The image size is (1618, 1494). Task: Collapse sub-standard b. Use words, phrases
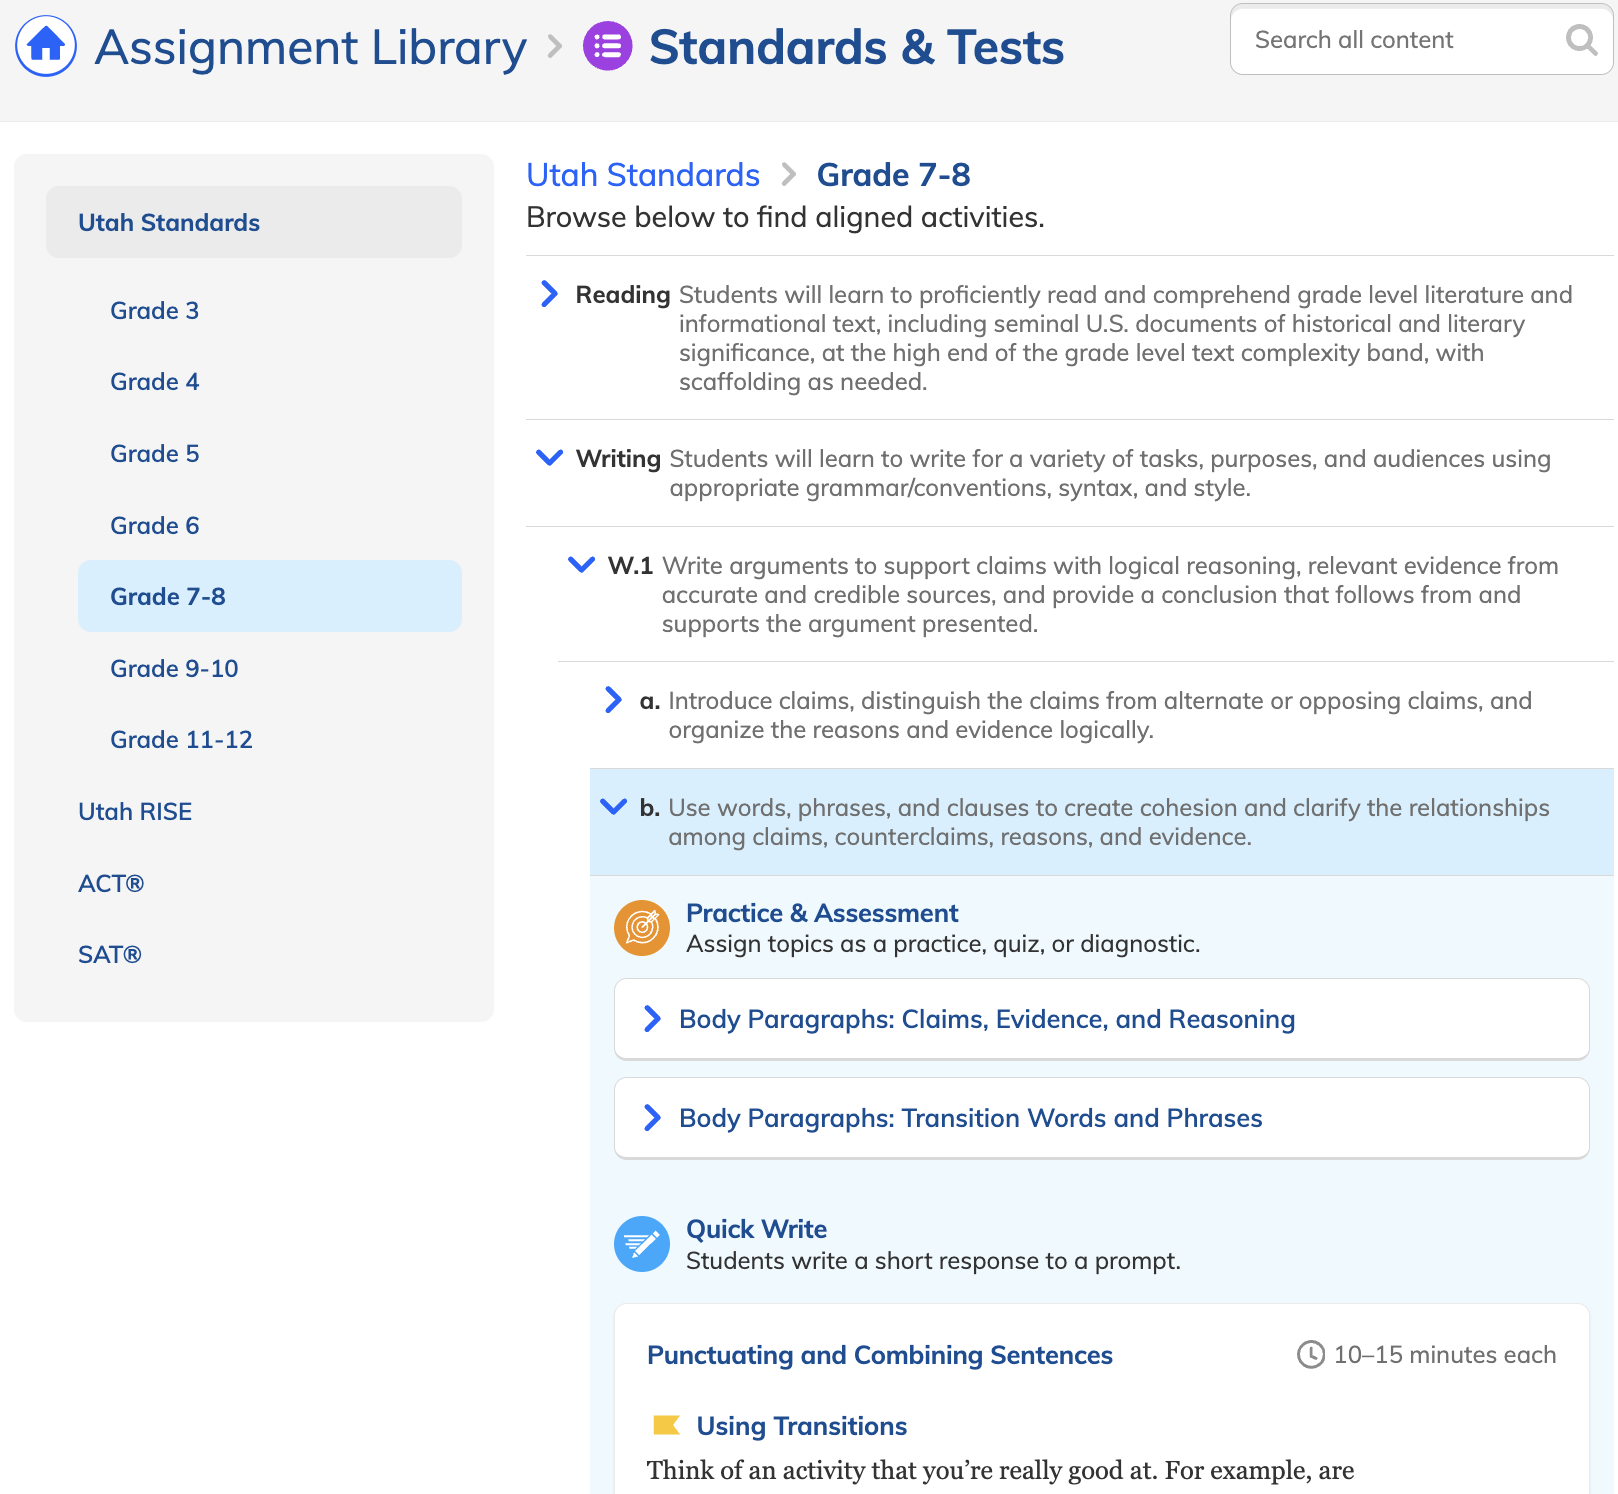pos(613,806)
